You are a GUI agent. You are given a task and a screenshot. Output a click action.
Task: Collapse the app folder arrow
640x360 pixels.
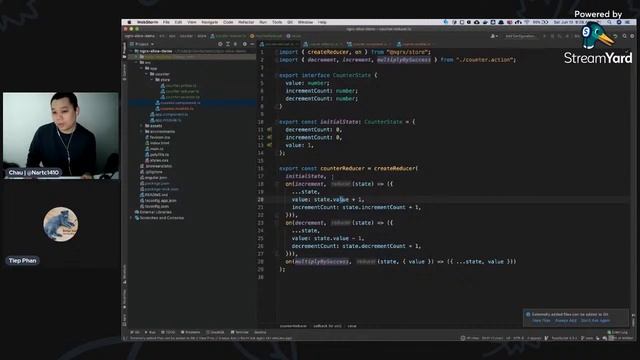[x=142, y=68]
